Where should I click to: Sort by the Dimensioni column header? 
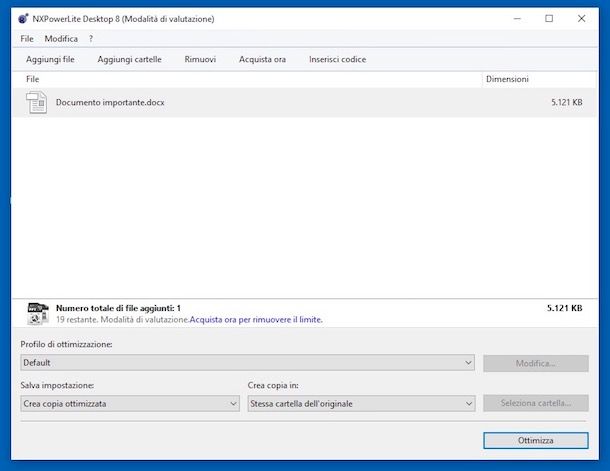coord(539,79)
